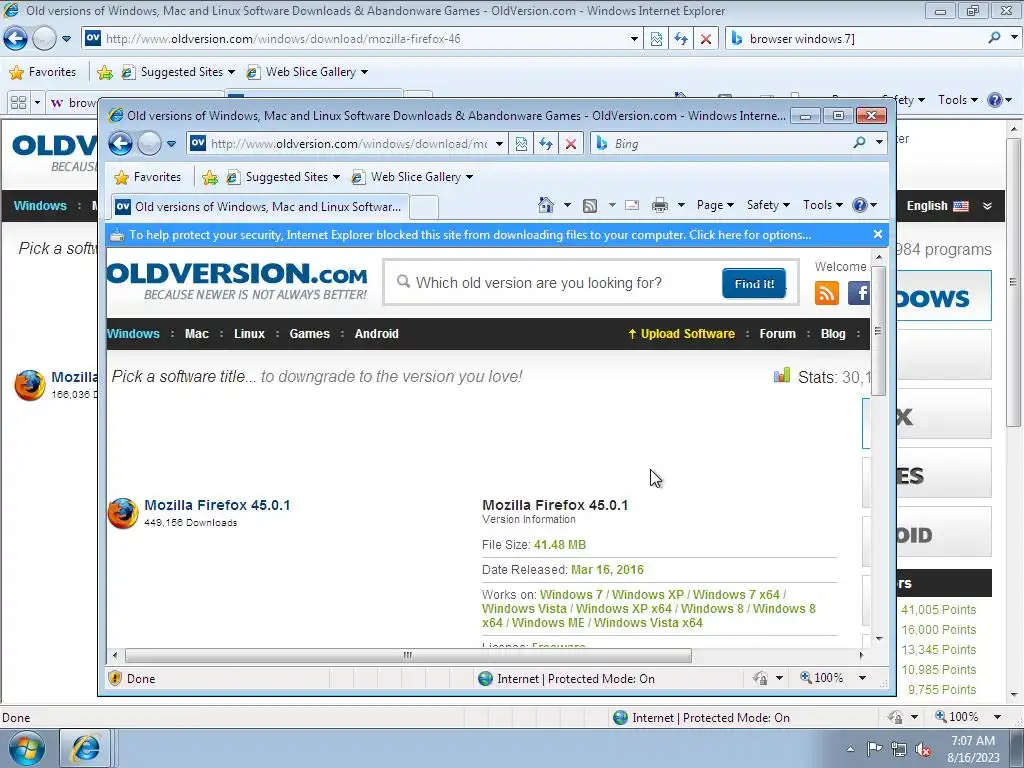The height and width of the screenshot is (768, 1024).
Task: Click RSS feeds icon in front toolbar
Action: [x=590, y=206]
